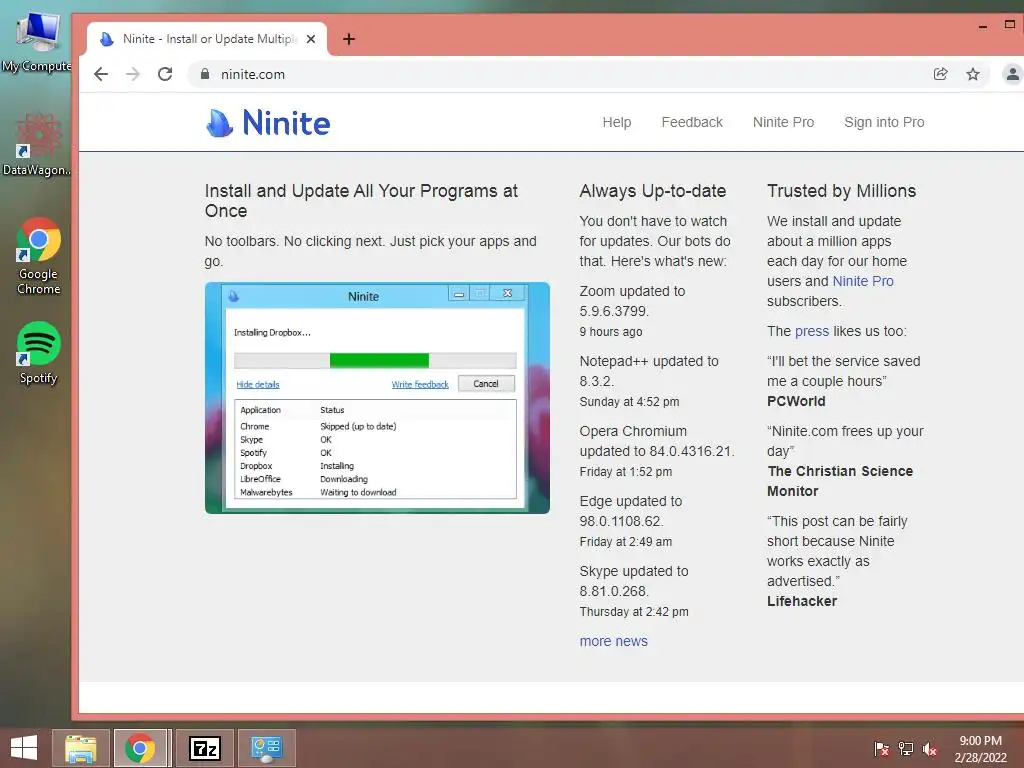Click the Opera Chromium updated news text
Viewport: 1024px width, 768px height.
tap(656, 441)
